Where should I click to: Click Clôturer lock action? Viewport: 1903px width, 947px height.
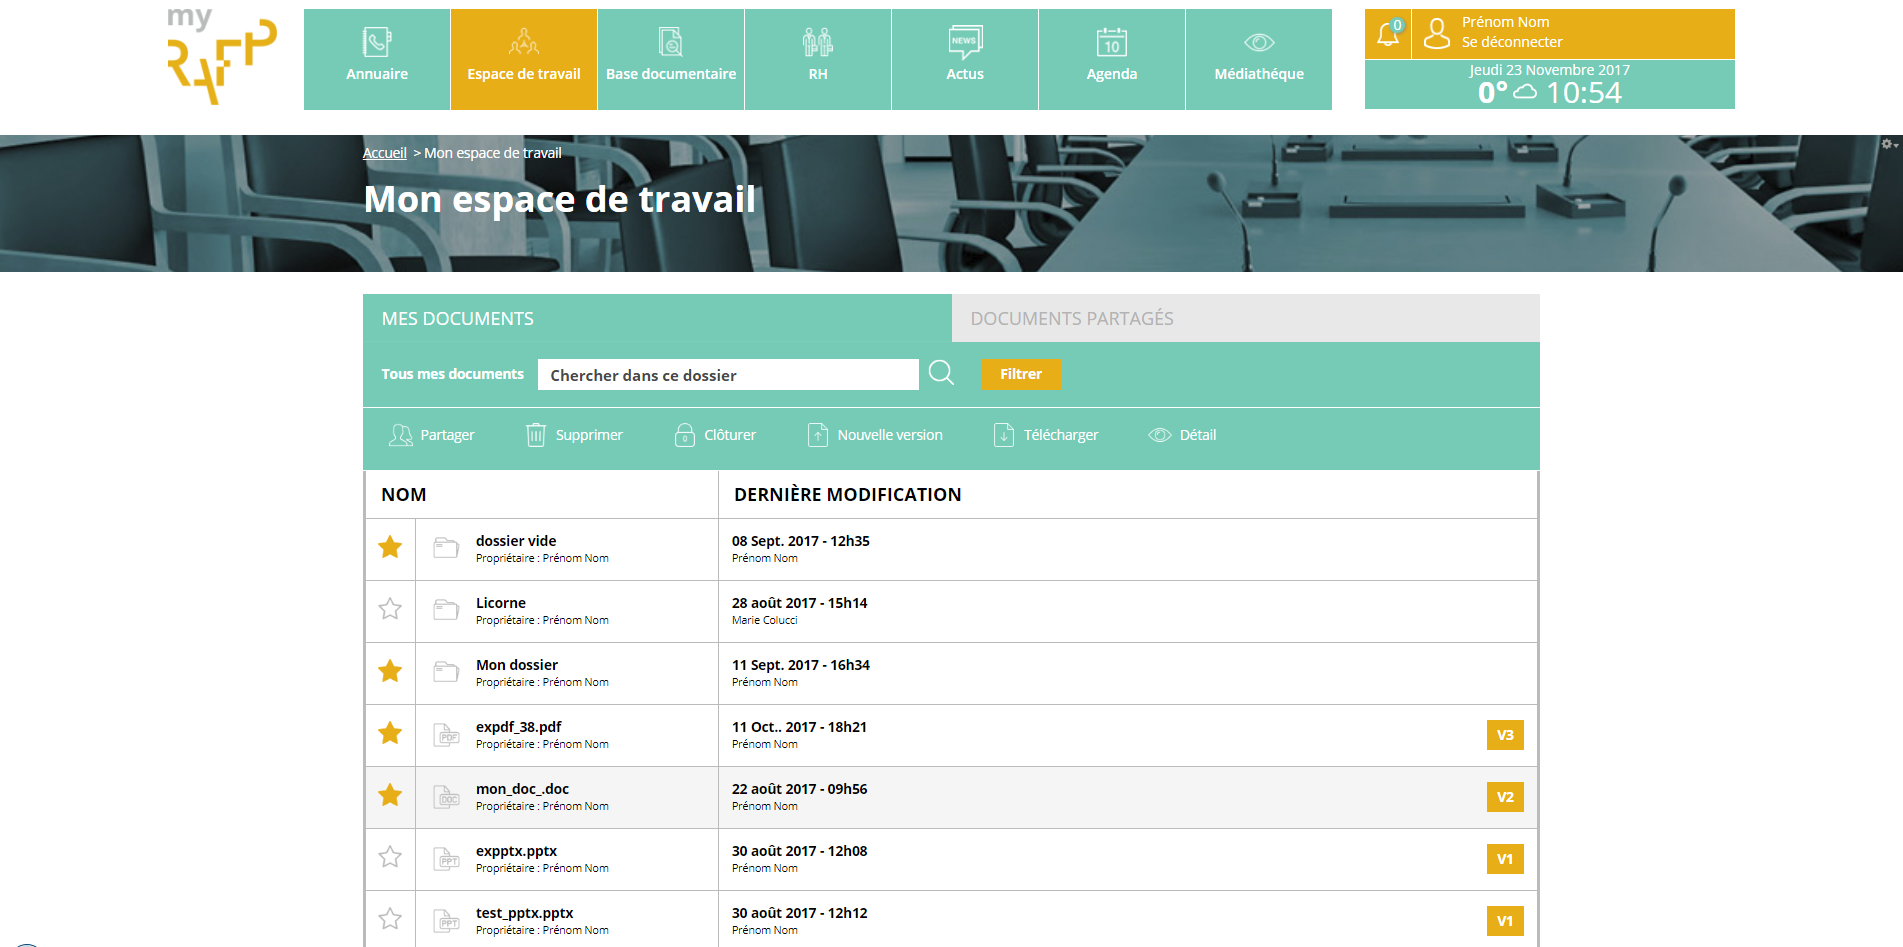click(715, 435)
